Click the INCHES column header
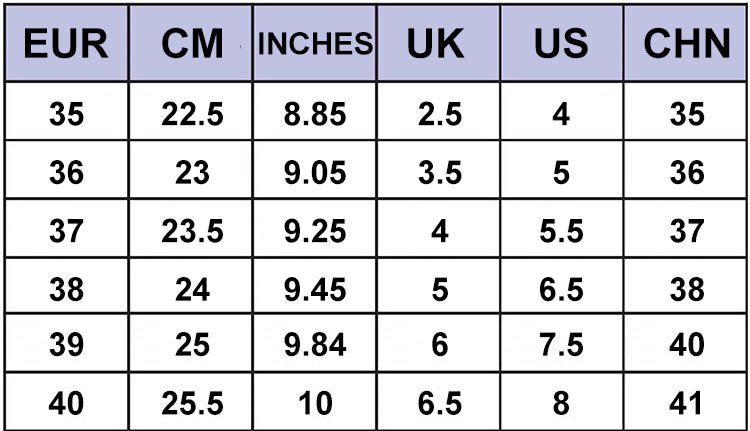 pyautogui.click(x=315, y=44)
